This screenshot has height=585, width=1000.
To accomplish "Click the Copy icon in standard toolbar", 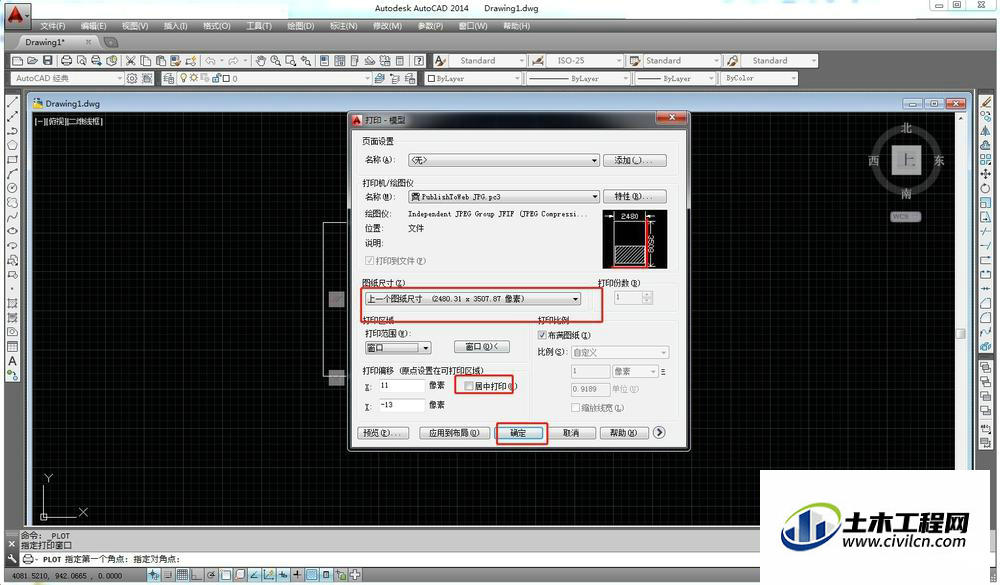I will (145, 61).
